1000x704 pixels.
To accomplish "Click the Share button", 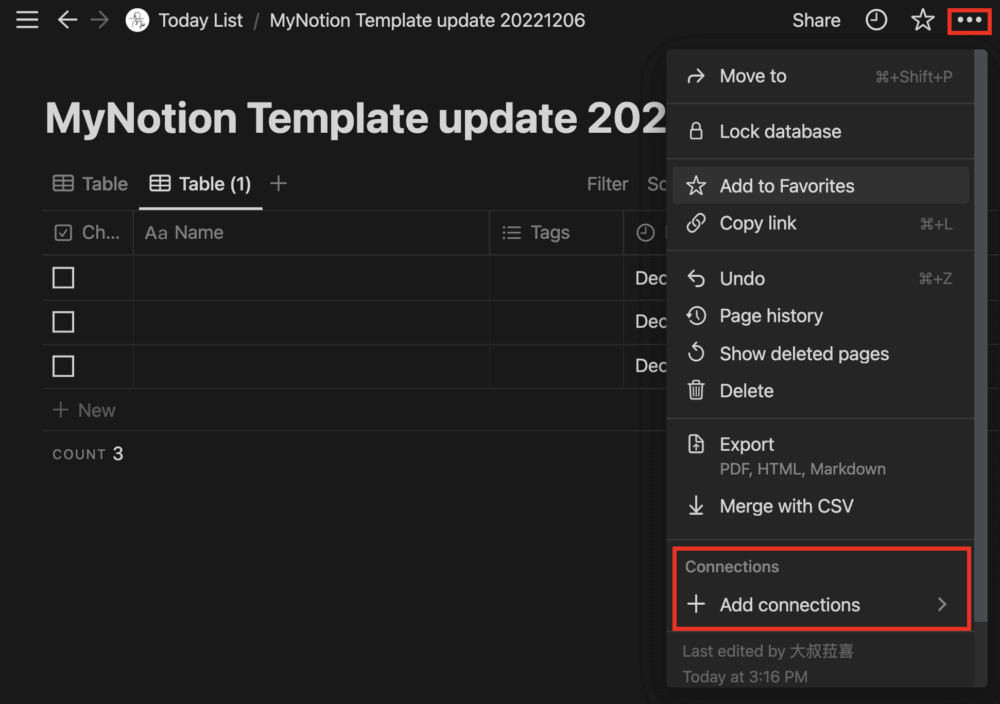I will (816, 20).
